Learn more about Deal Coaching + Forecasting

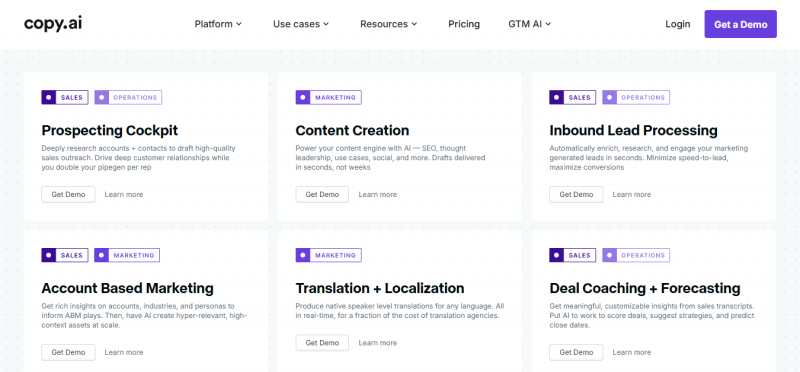[x=632, y=352]
